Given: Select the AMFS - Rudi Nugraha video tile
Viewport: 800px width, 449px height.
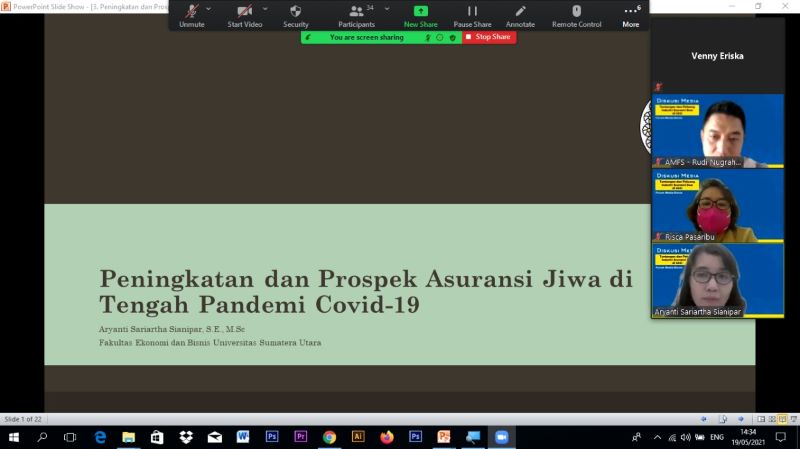Looking at the screenshot, I should click(717, 131).
